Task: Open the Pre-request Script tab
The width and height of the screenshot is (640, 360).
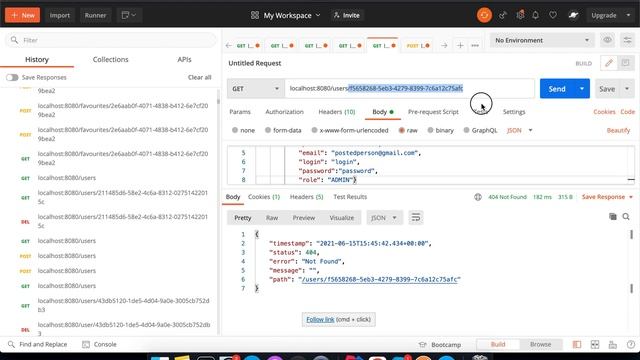Action: click(x=433, y=112)
